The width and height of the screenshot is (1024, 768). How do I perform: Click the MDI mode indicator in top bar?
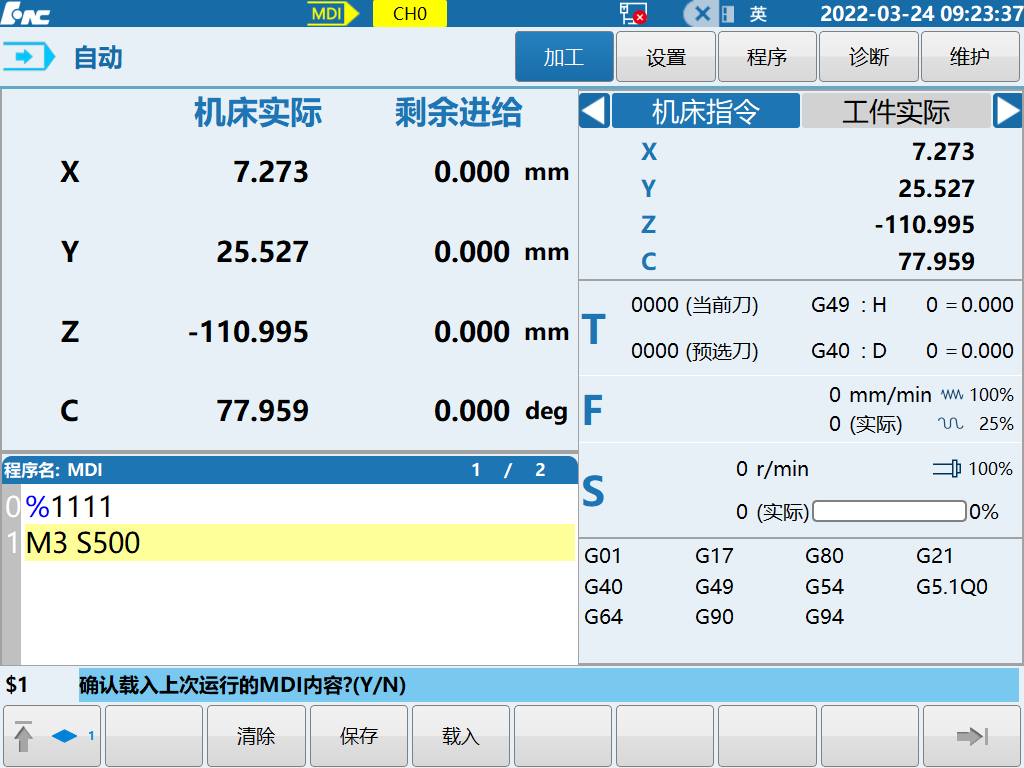coord(334,13)
